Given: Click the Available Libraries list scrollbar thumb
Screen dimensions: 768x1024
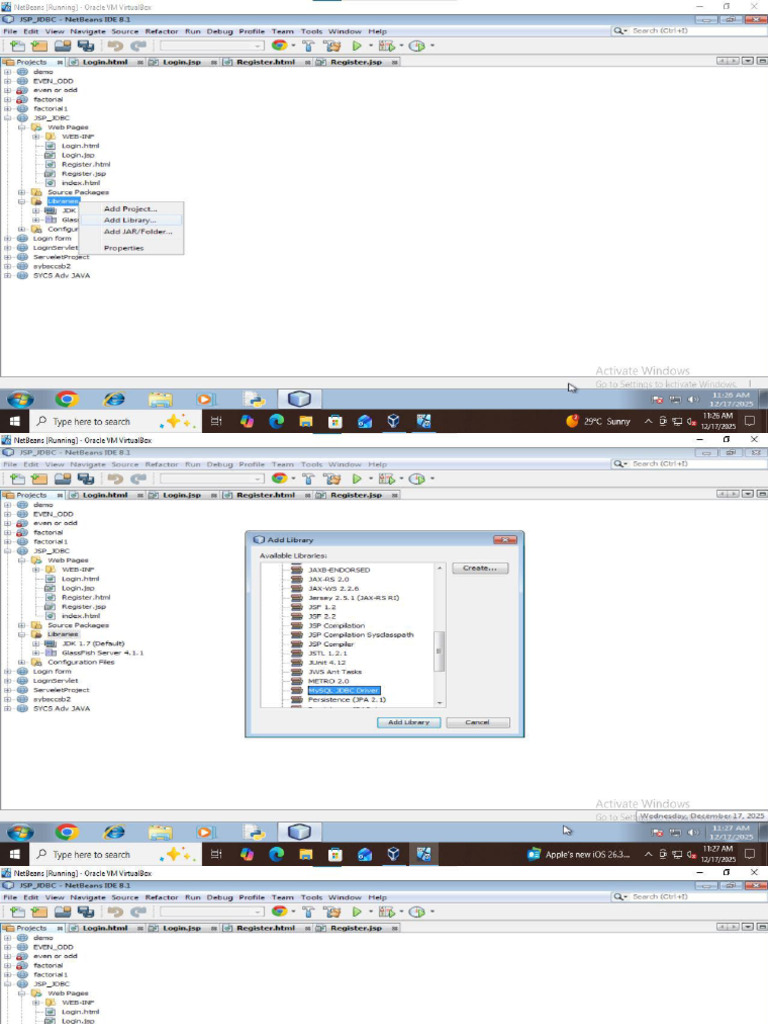Looking at the screenshot, I should tap(440, 651).
